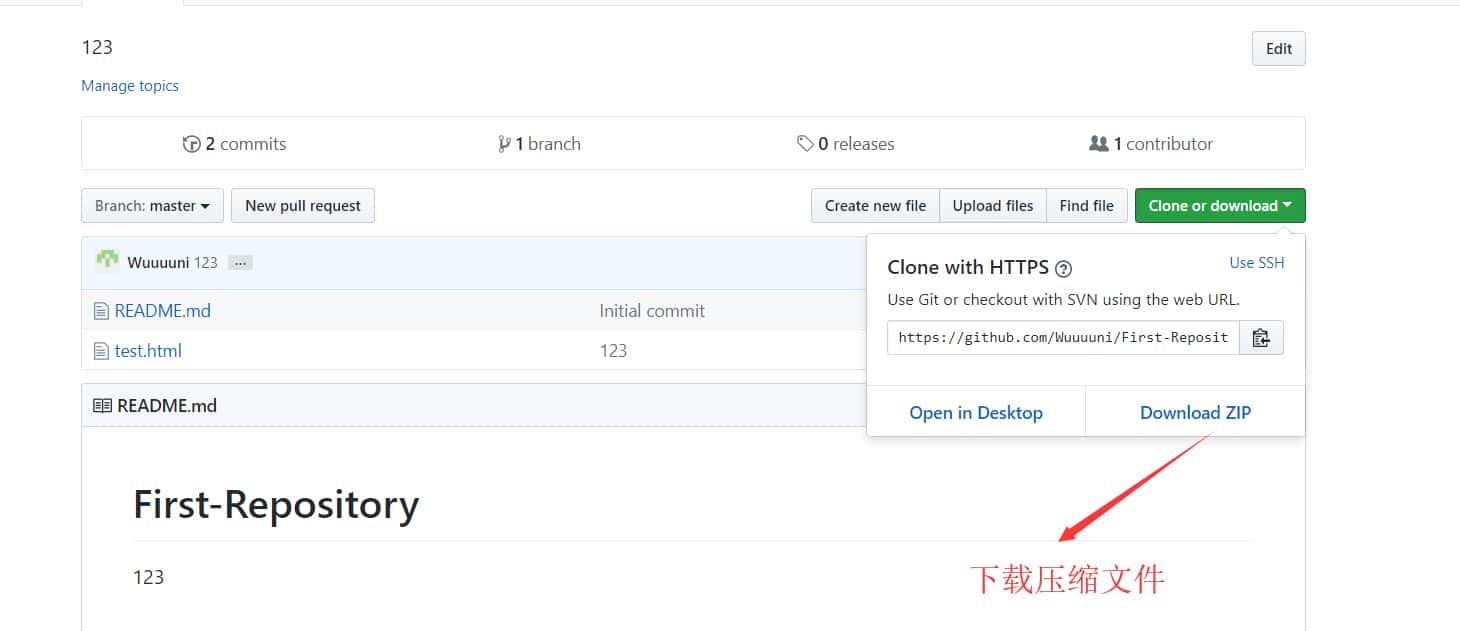Expand commit message ellipsis button

[240, 263]
